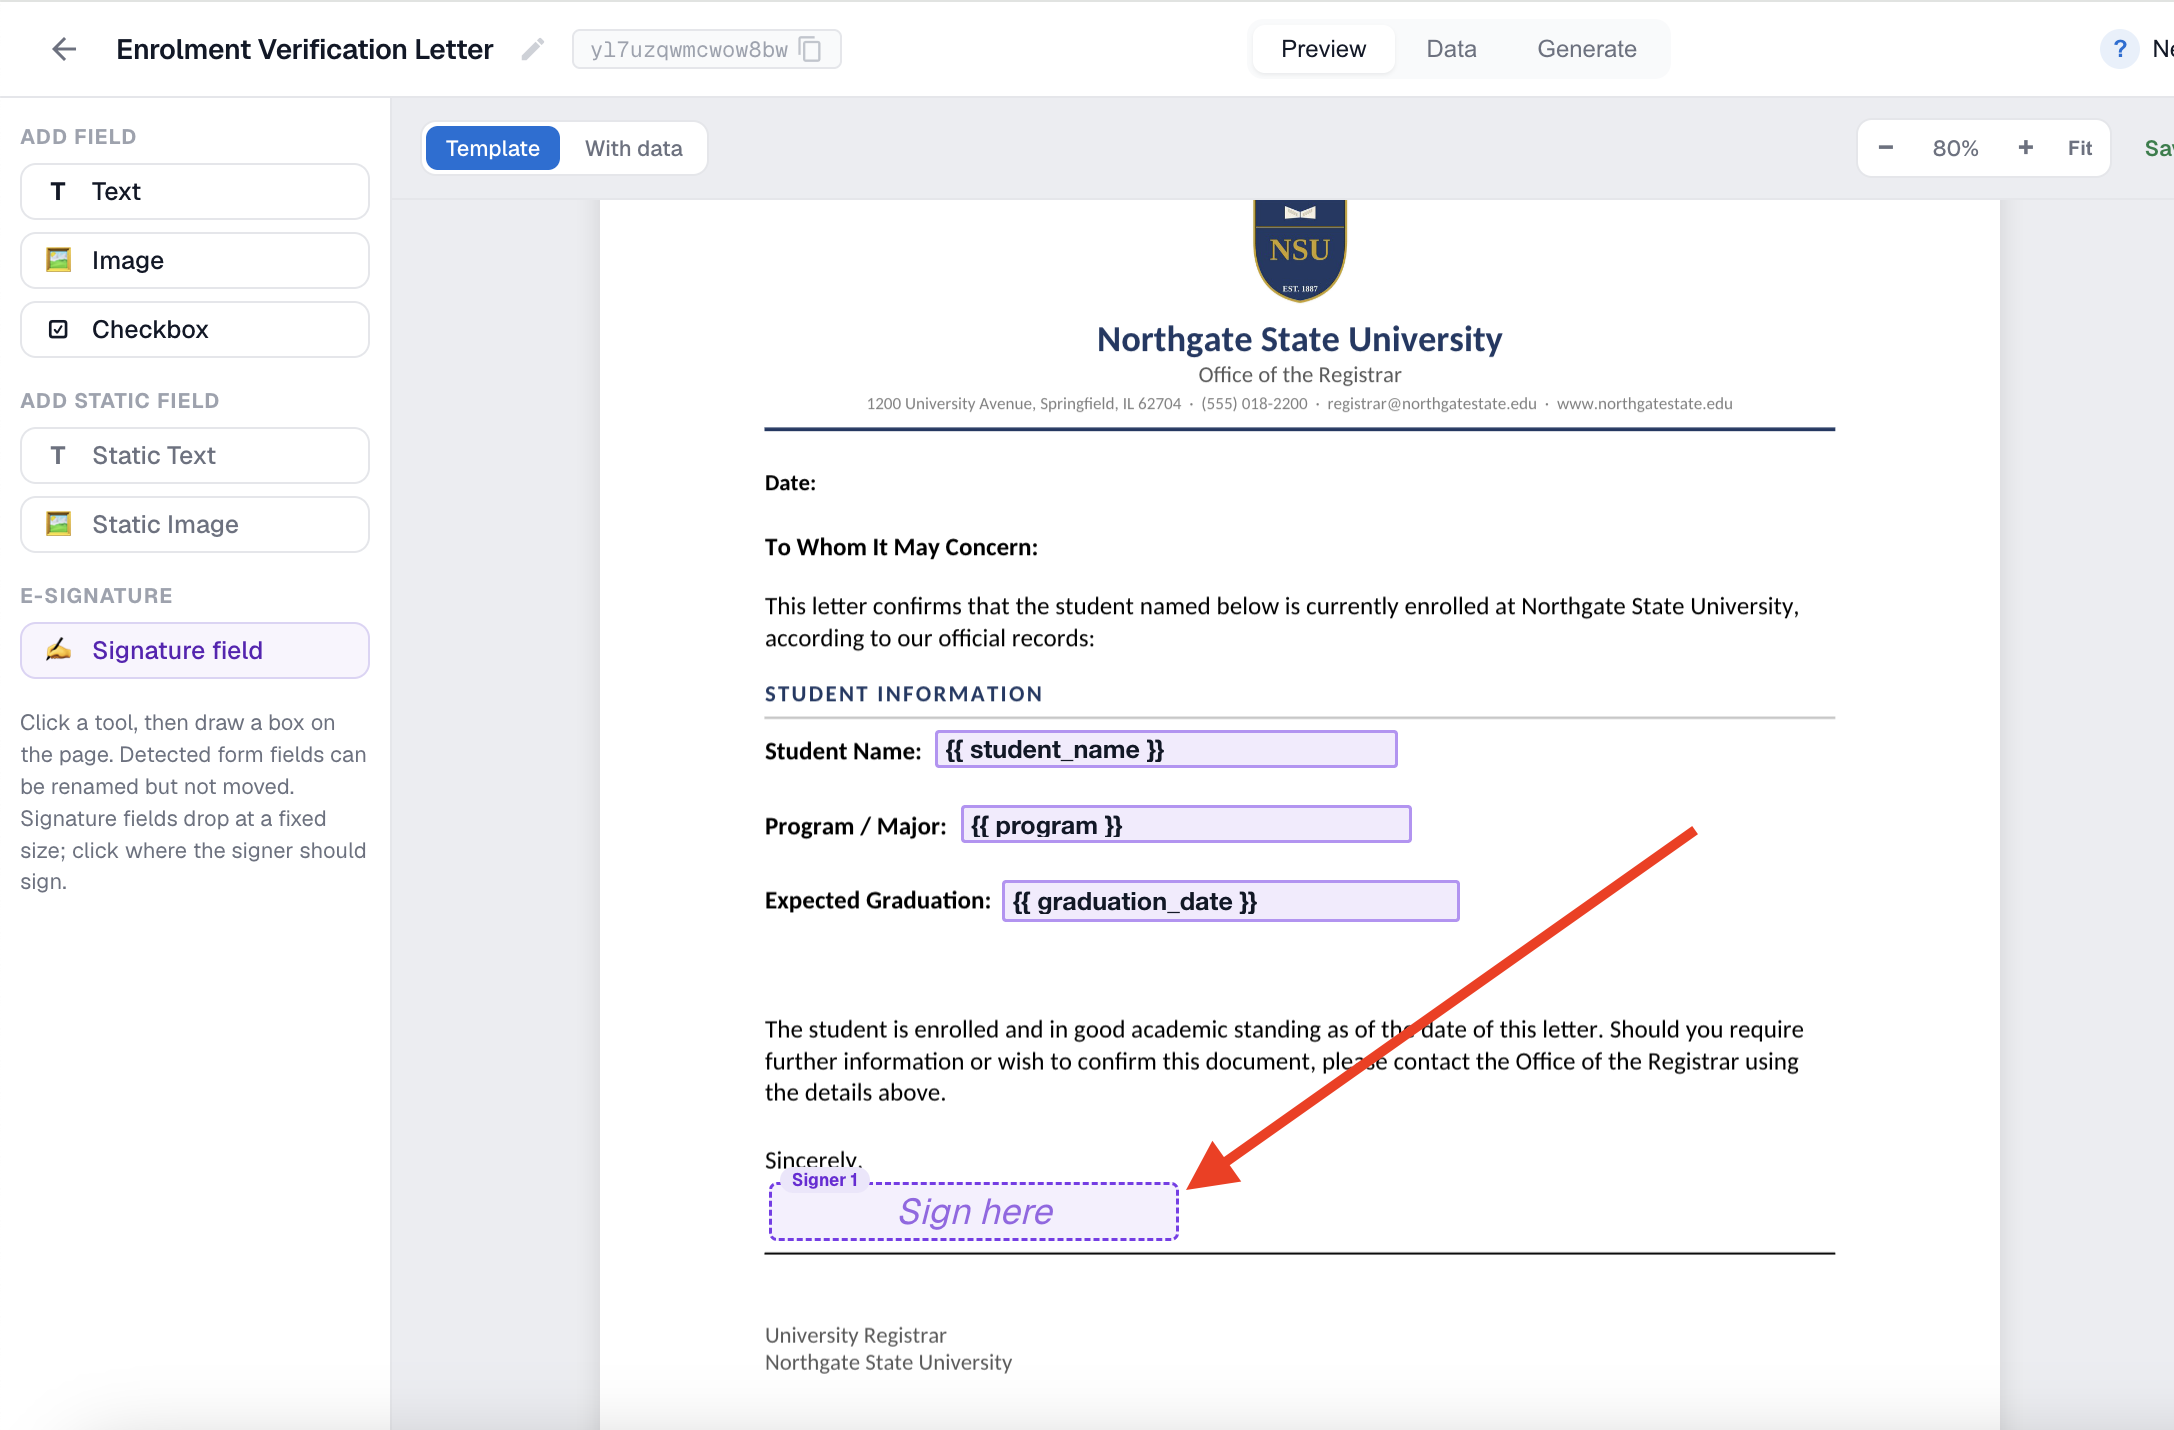Switch to Template view mode
Image resolution: width=2174 pixels, height=1430 pixels.
(x=492, y=148)
